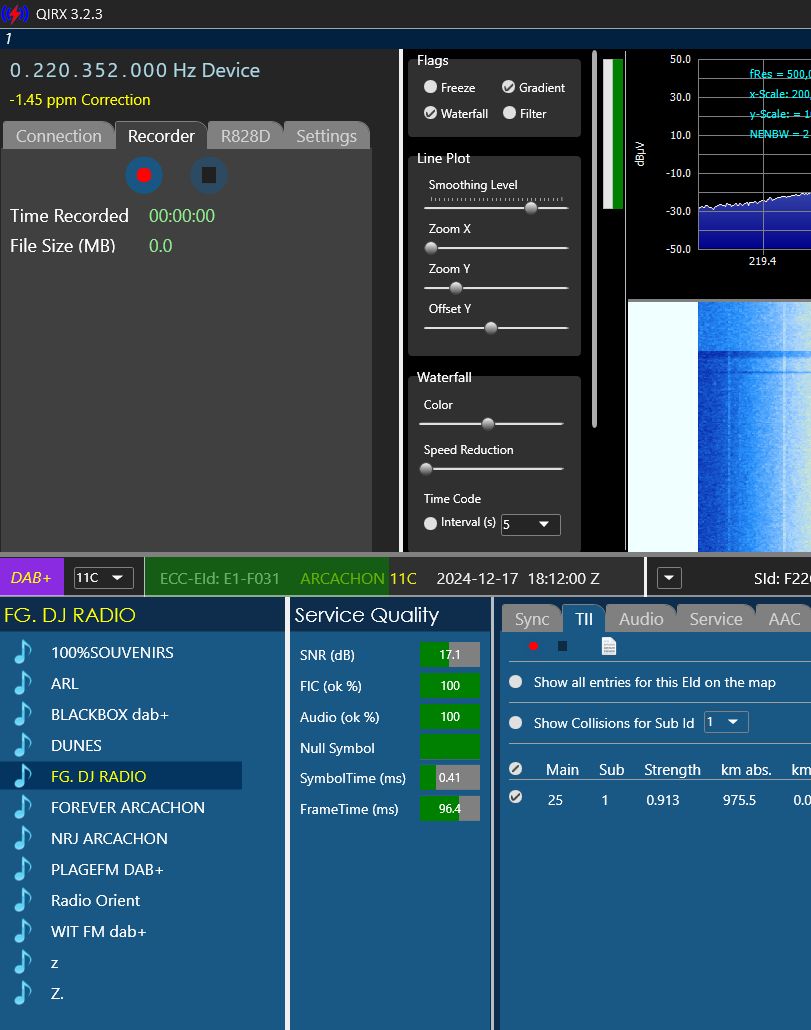The width and height of the screenshot is (811, 1030).
Task: Select the TII tab
Action: click(584, 619)
